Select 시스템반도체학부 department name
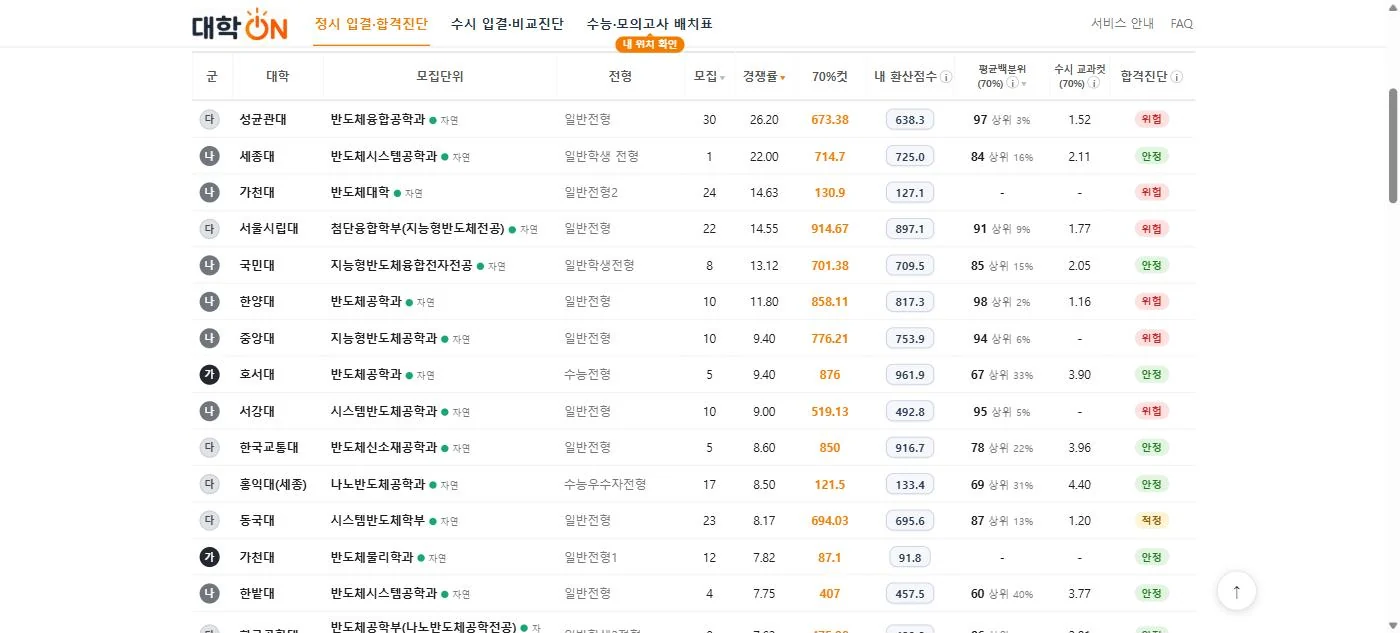Image resolution: width=1400 pixels, height=633 pixels. (x=378, y=520)
